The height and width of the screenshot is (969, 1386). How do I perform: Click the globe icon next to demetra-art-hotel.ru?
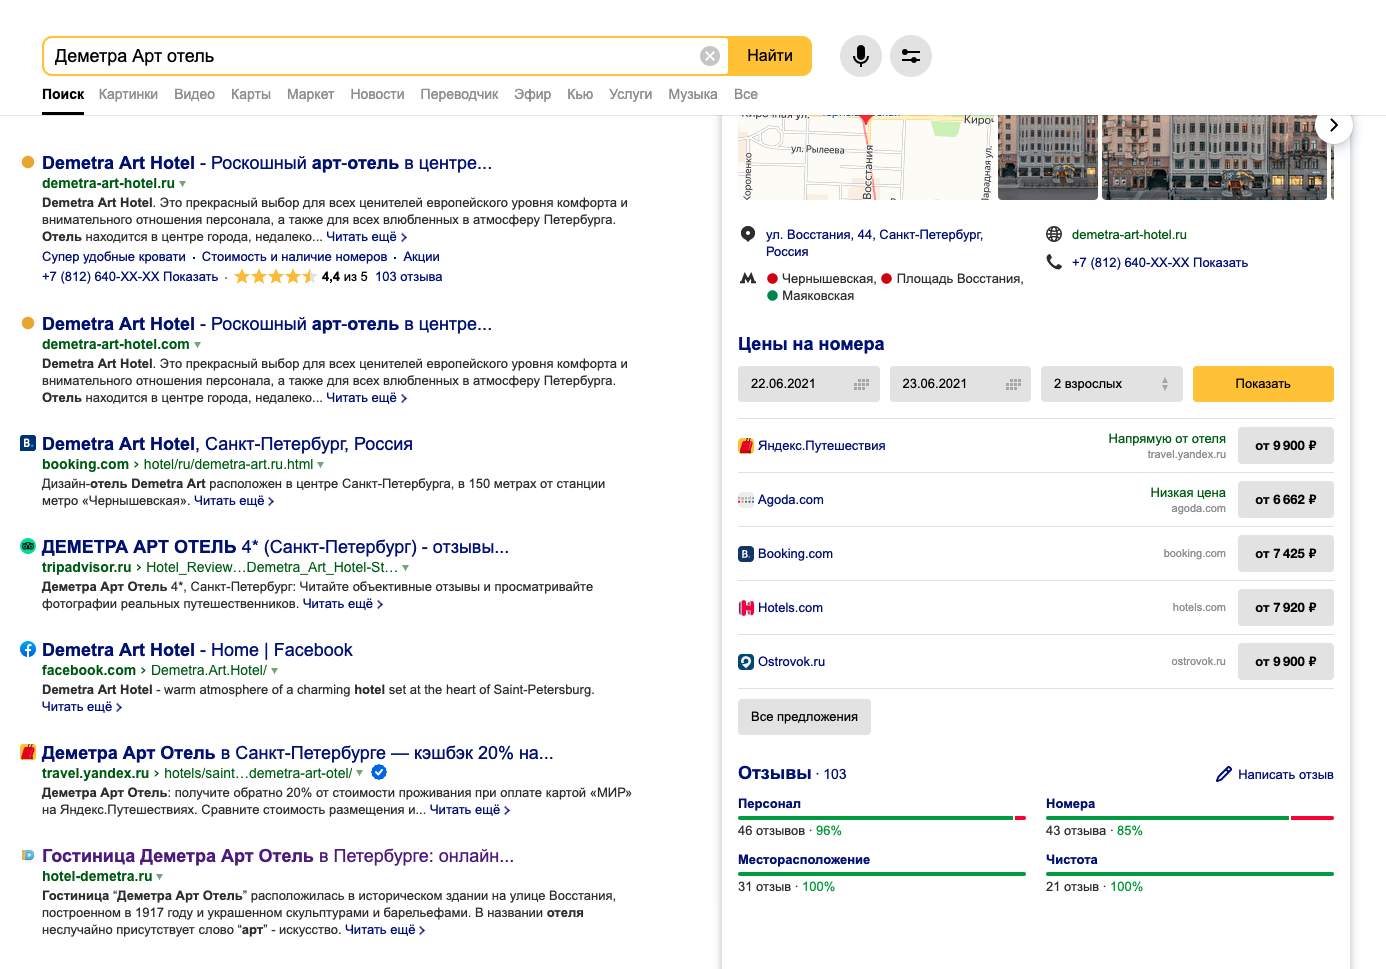1054,234
